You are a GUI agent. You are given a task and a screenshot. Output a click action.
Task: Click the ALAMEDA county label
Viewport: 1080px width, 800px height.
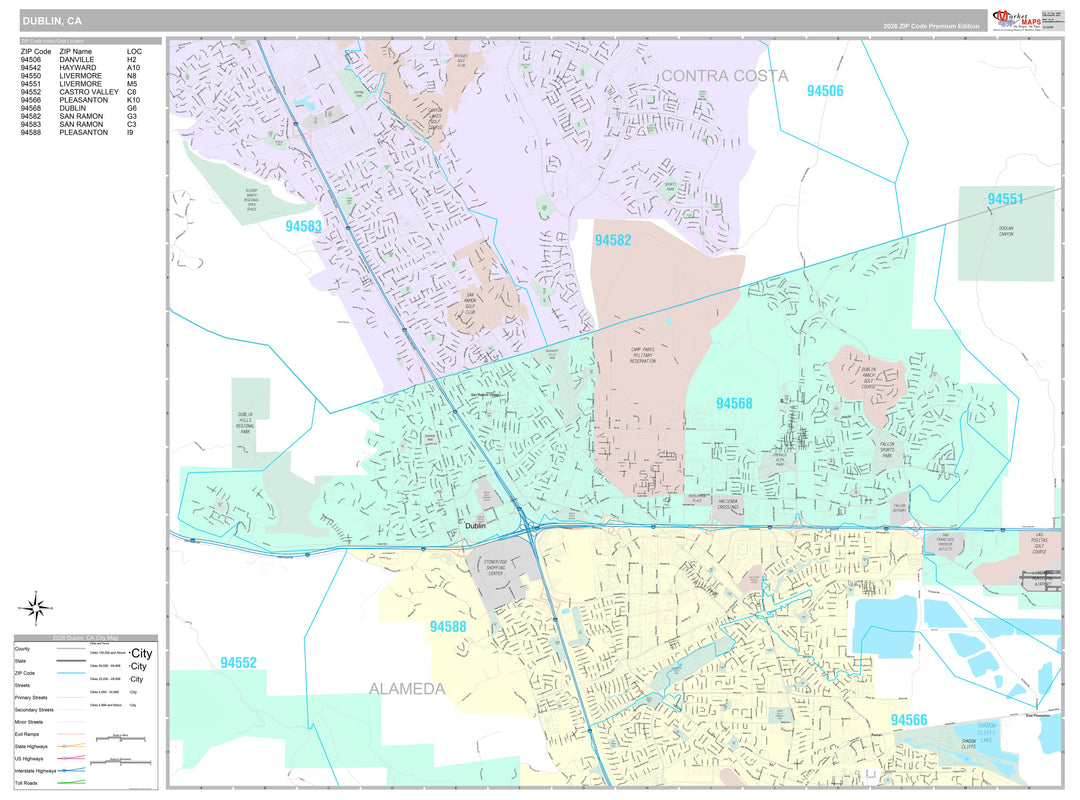click(x=406, y=689)
